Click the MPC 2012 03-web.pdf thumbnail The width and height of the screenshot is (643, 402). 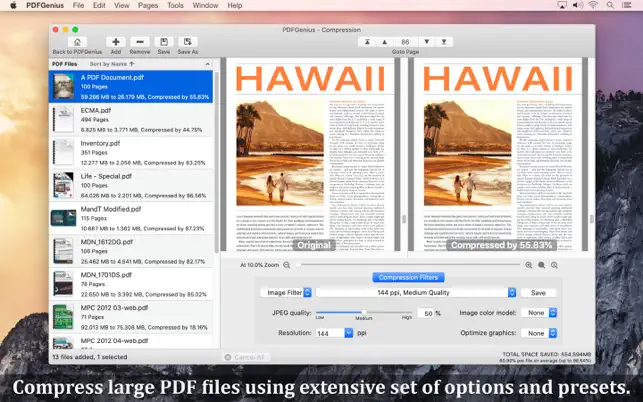tap(63, 317)
